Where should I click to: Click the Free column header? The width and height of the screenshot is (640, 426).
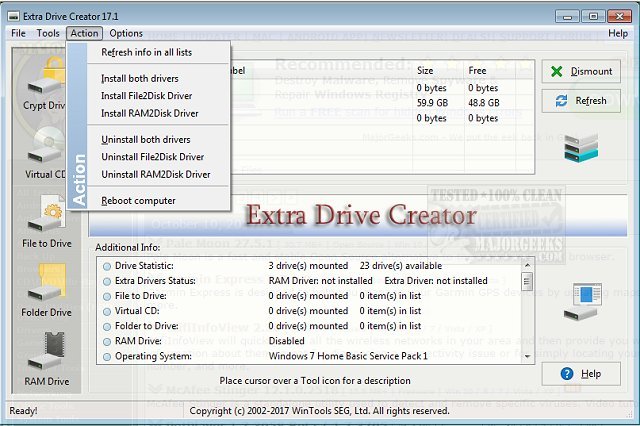tap(477, 71)
